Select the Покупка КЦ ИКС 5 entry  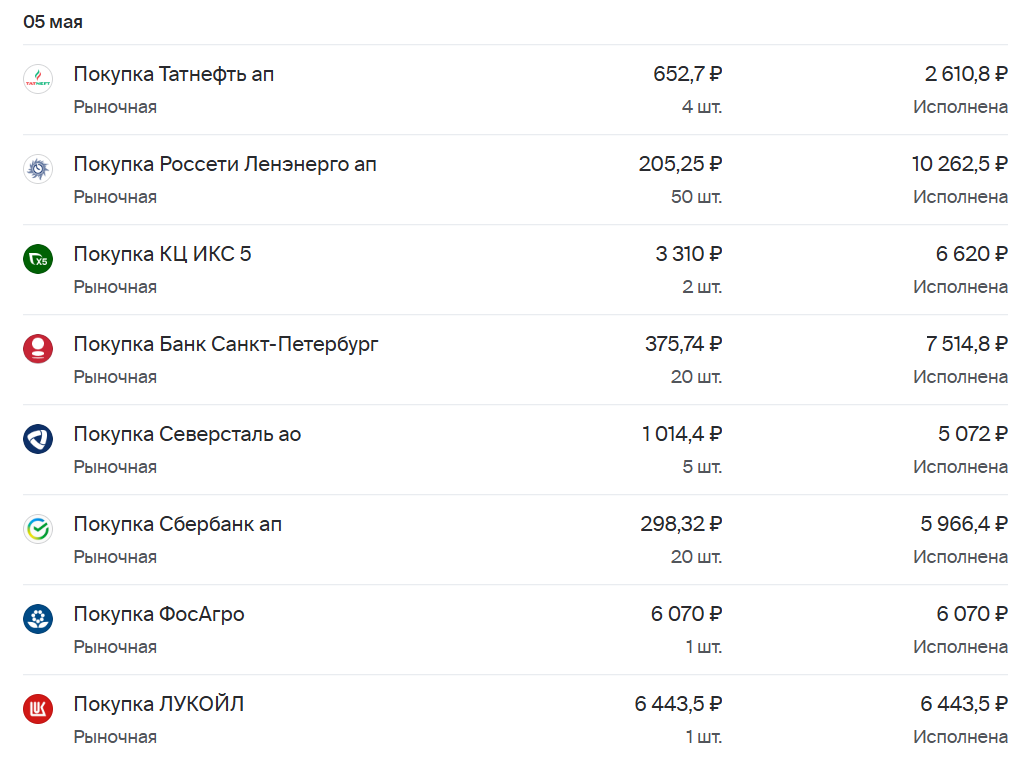click(162, 254)
